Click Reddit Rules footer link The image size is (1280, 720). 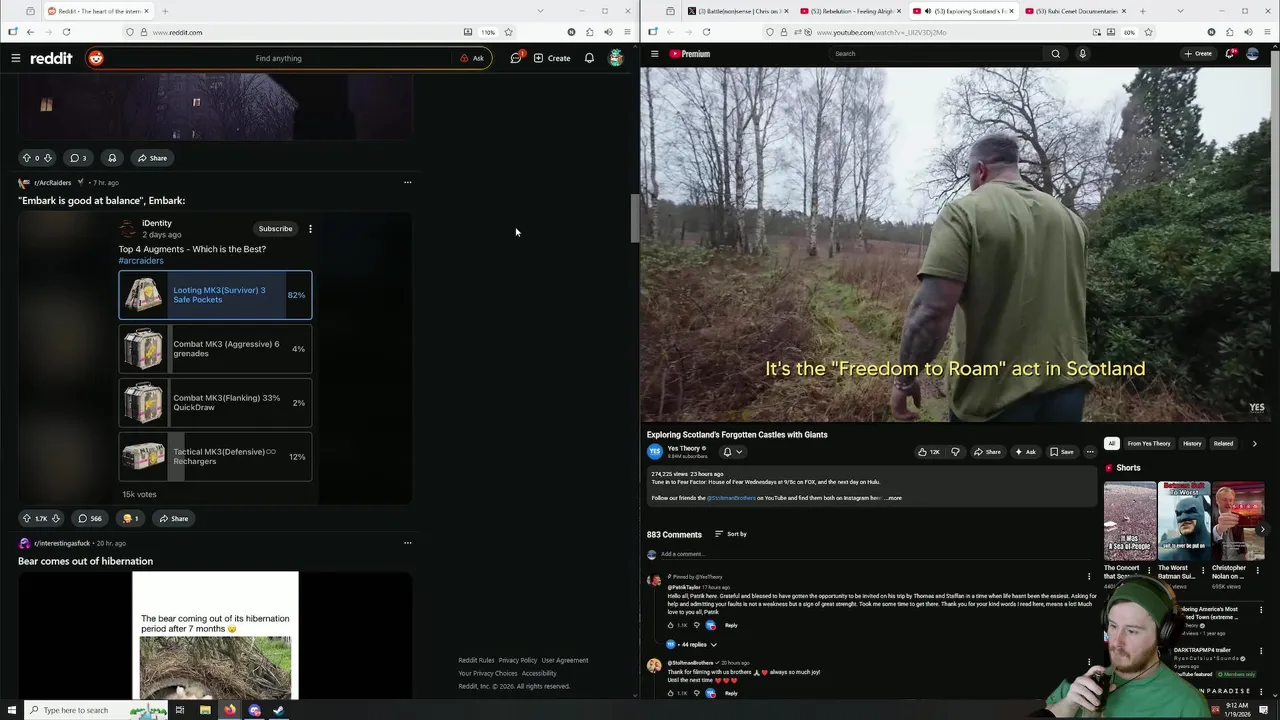[x=476, y=660]
